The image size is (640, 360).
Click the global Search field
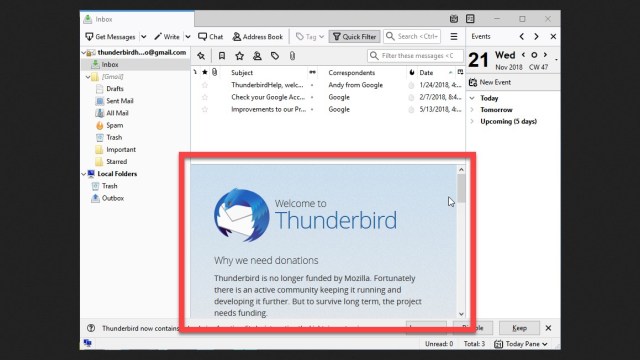(x=412, y=36)
